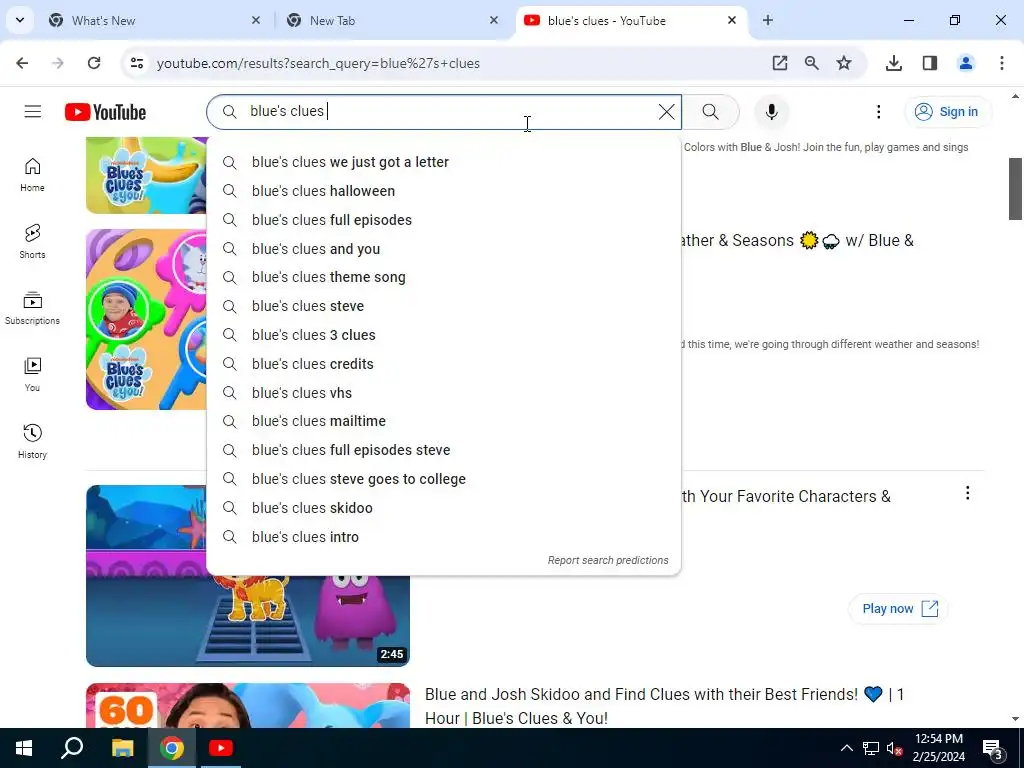Open History in the sidebar
This screenshot has height=768, width=1024.
(32, 441)
